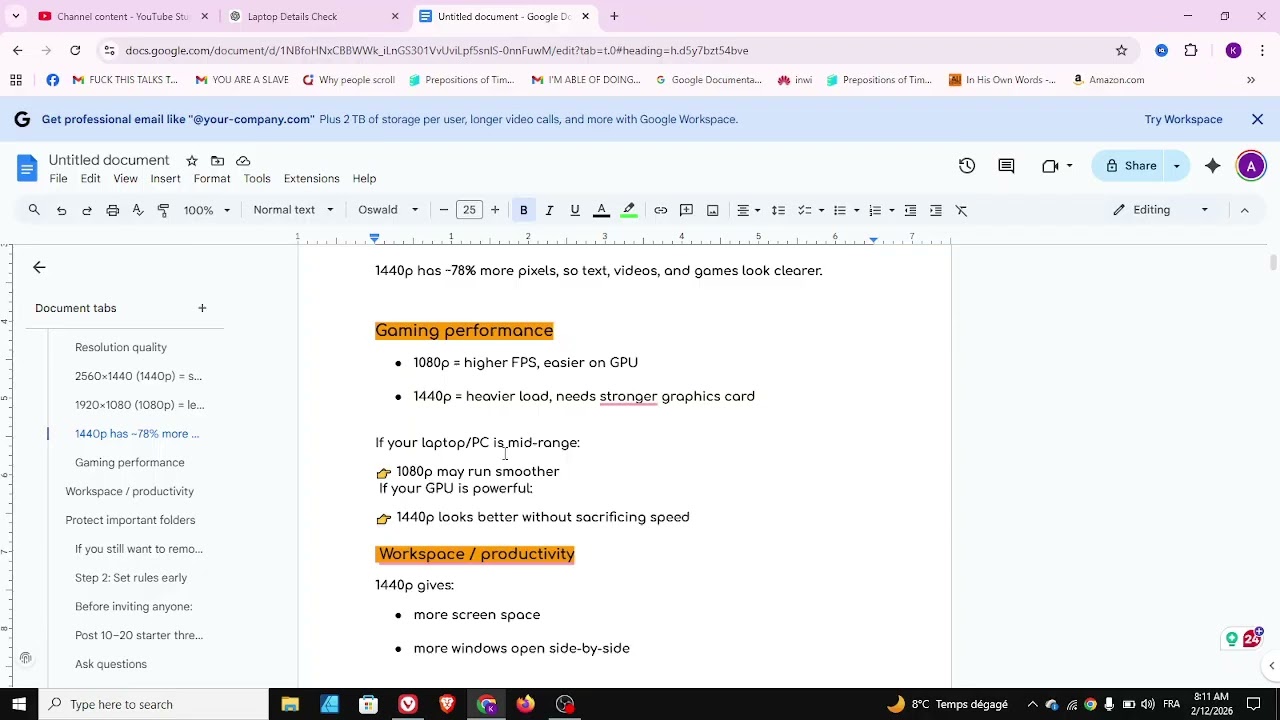Open the text alignment dropdown
The height and width of the screenshot is (720, 1280).
coord(748,210)
